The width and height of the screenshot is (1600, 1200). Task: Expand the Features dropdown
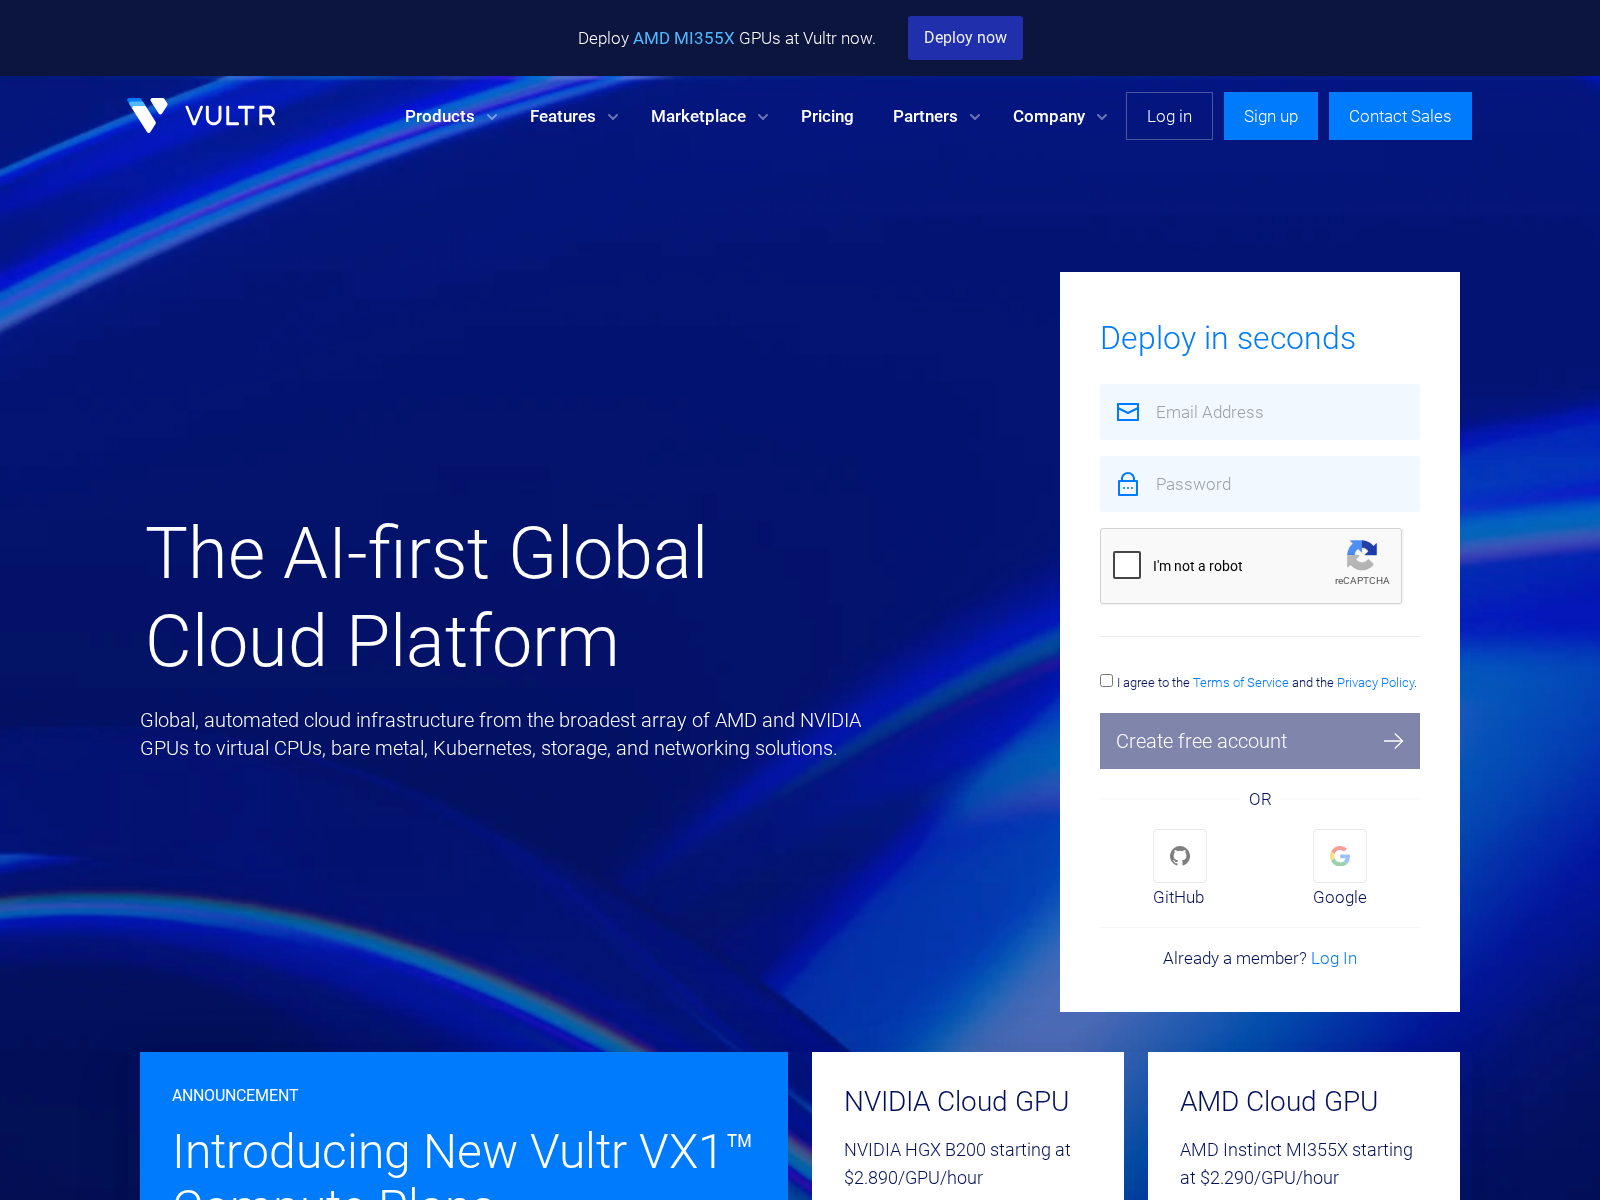pyautogui.click(x=562, y=116)
